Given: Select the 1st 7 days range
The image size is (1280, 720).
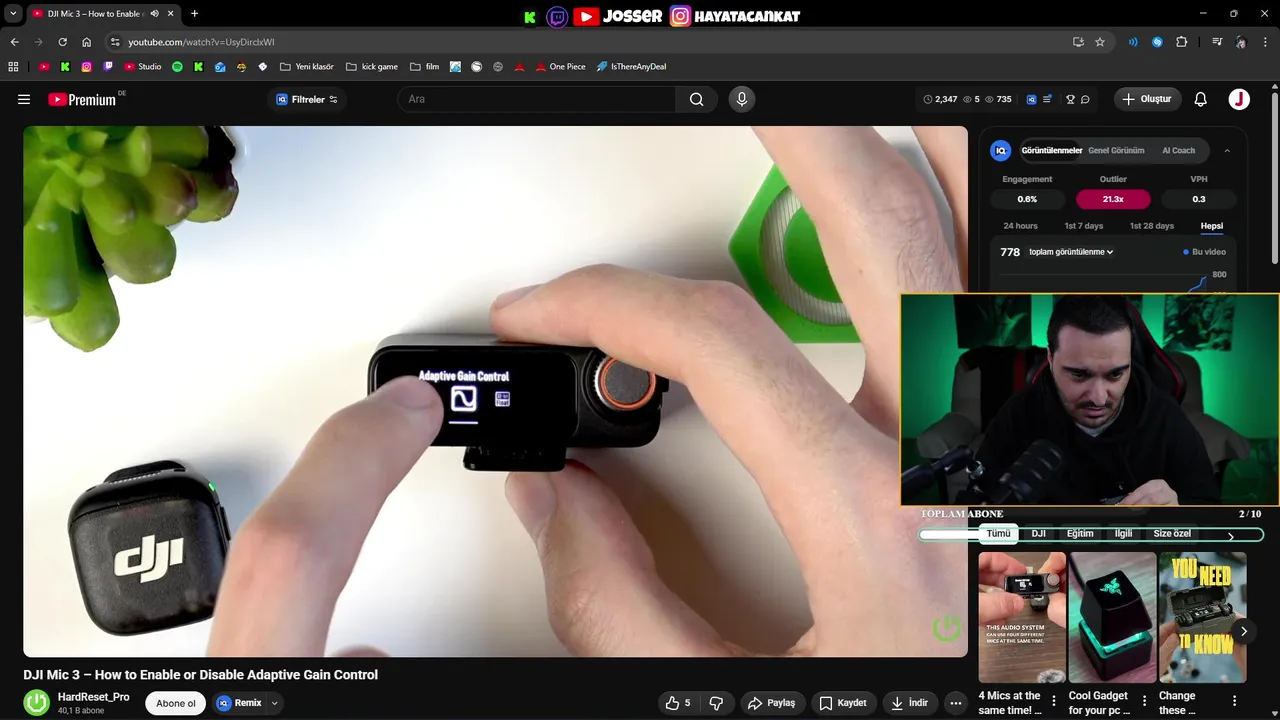Looking at the screenshot, I should click(1084, 226).
